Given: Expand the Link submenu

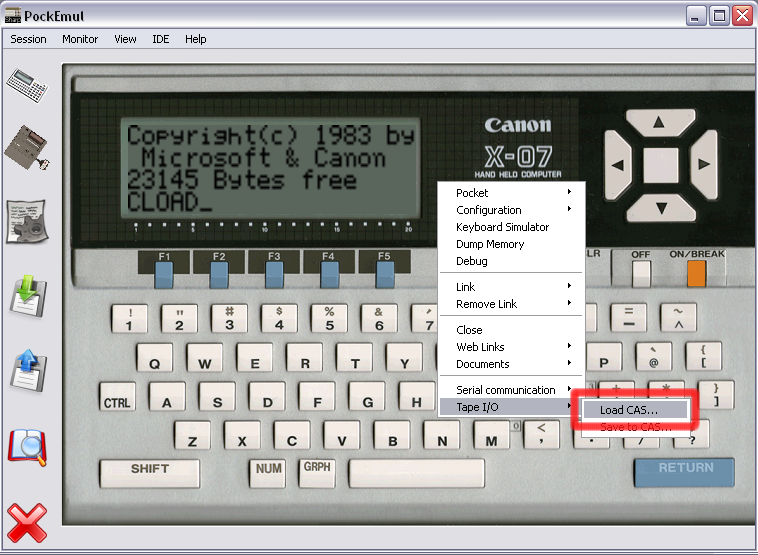Looking at the screenshot, I should [511, 287].
